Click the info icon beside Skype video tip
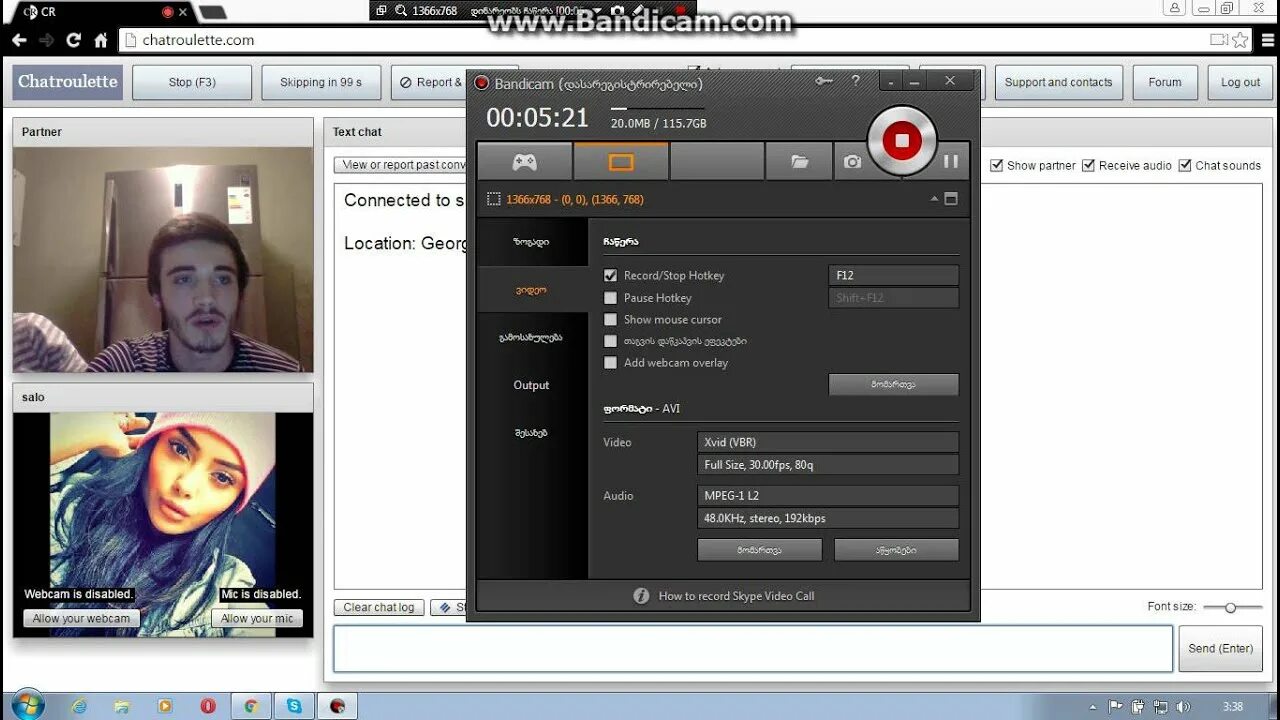1280x720 pixels. (642, 596)
